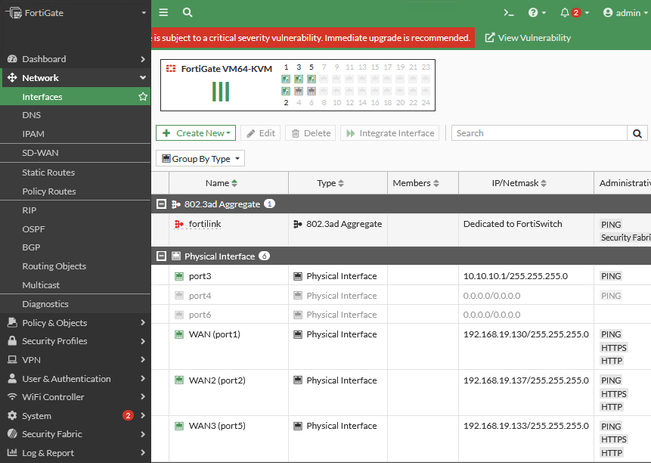This screenshot has height=463, width=651.
Task: Collapse the 802.3ad Aggregate group
Action: [162, 204]
